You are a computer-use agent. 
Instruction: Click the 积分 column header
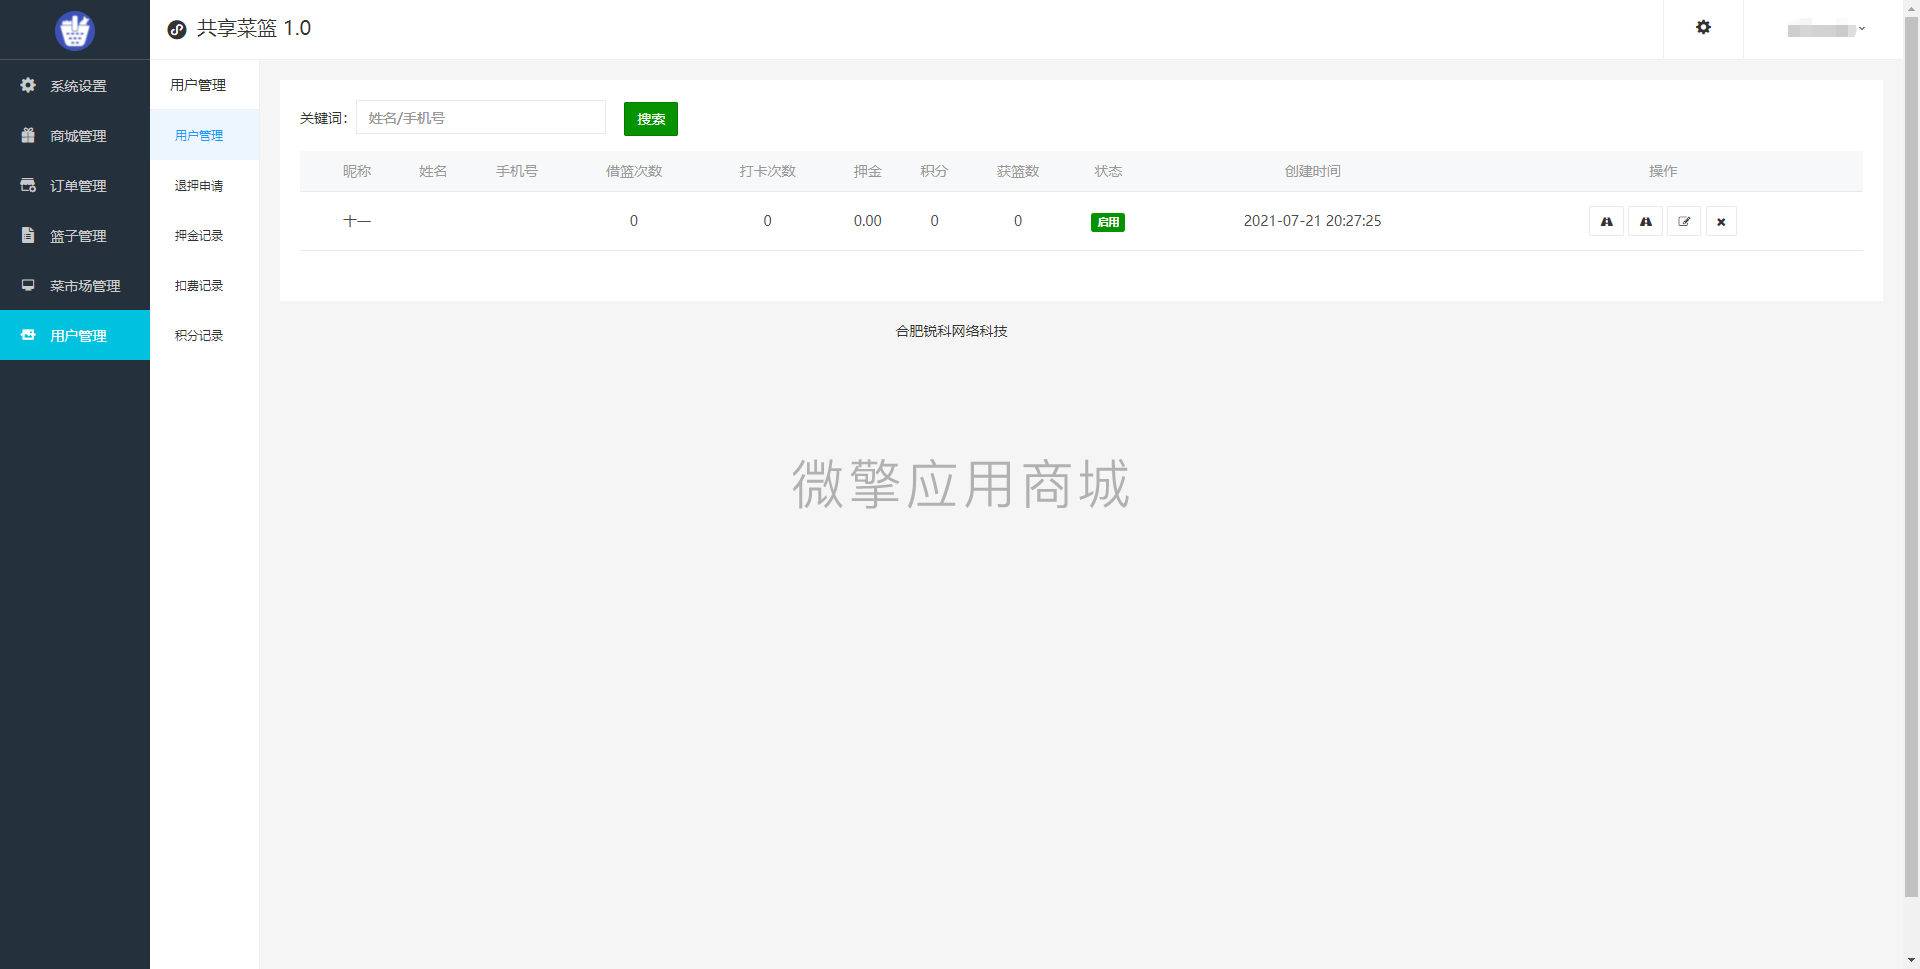click(934, 171)
